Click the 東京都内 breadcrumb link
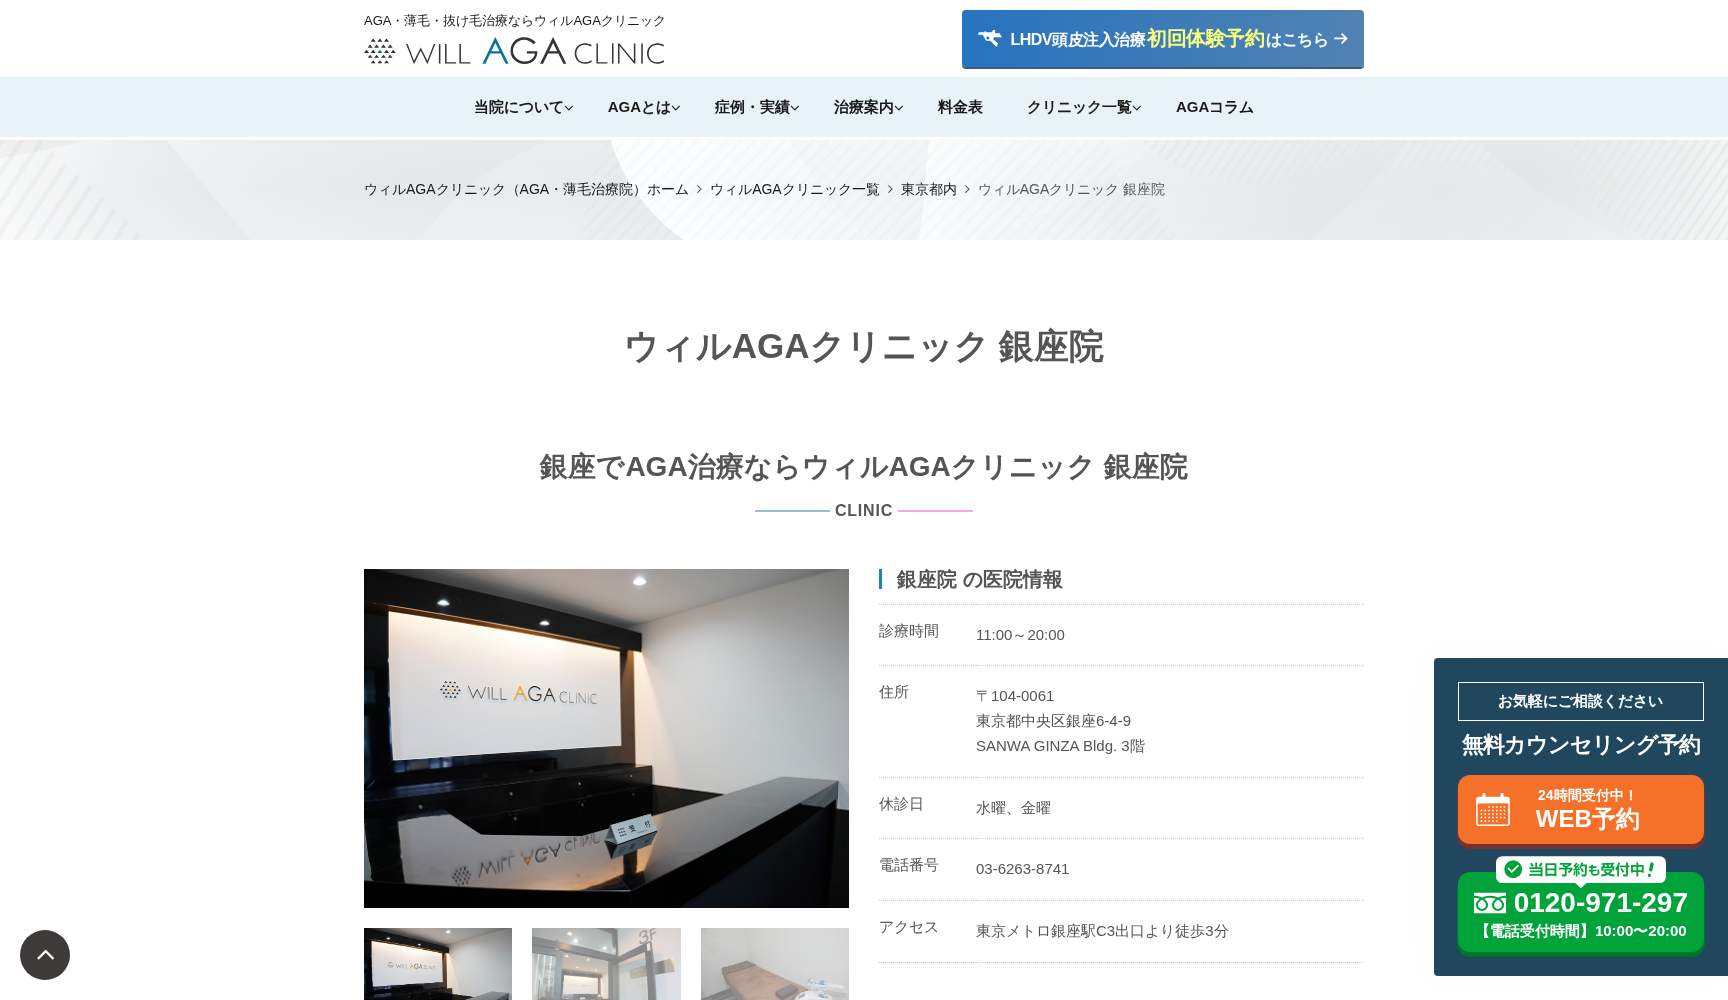Image resolution: width=1728 pixels, height=1000 pixels. [927, 189]
